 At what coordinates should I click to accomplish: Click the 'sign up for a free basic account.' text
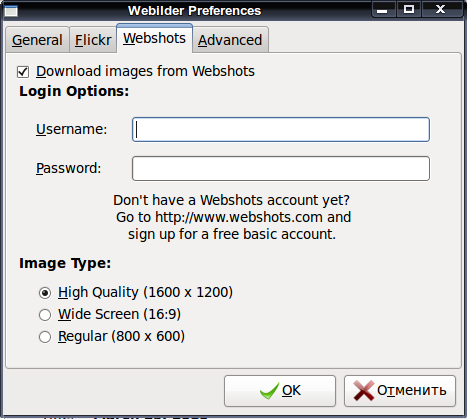coord(232,234)
